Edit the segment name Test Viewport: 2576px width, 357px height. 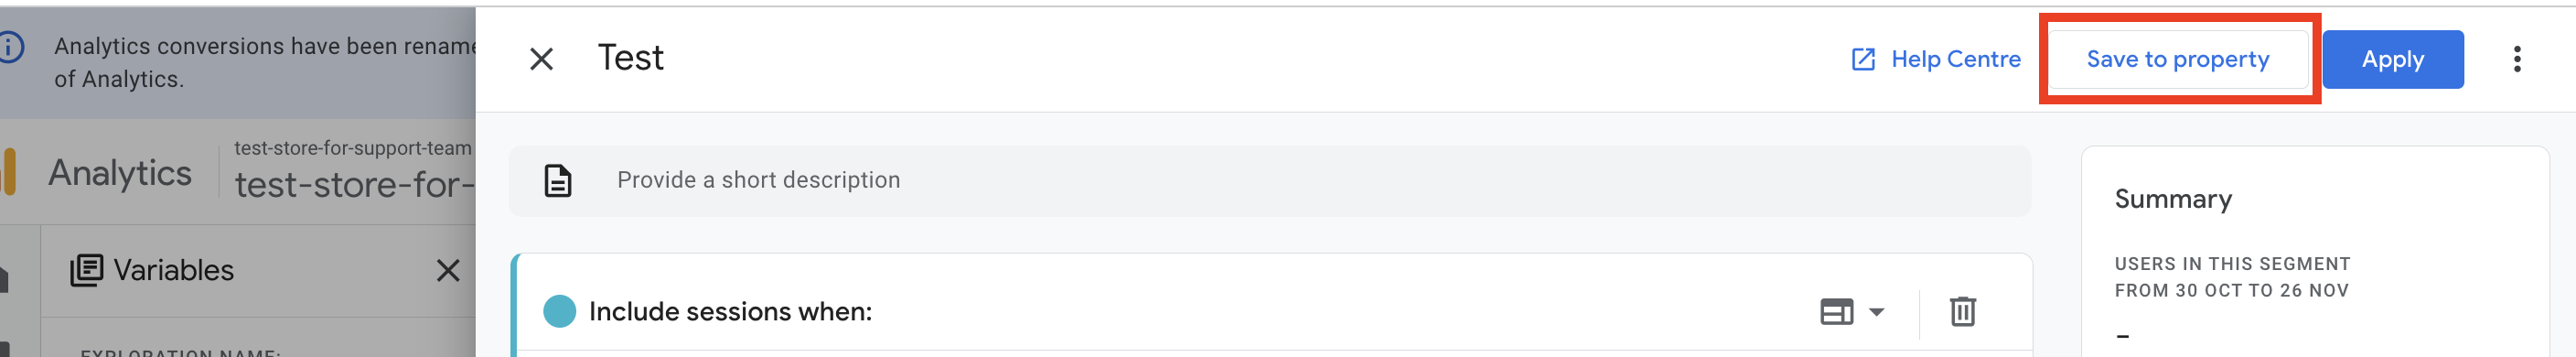pyautogui.click(x=630, y=58)
